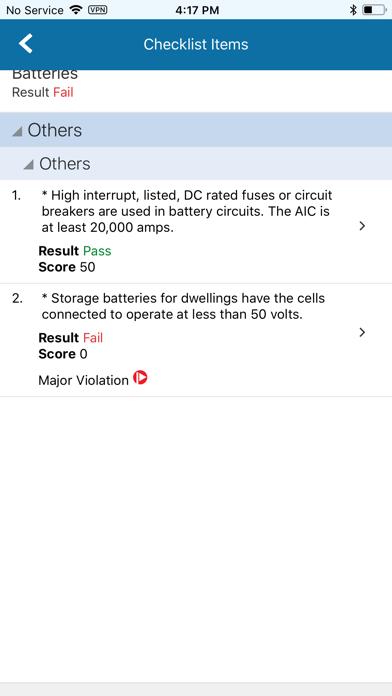Image resolution: width=392 pixels, height=696 pixels.
Task: Tap the nested Others subsection label
Action: click(x=65, y=164)
